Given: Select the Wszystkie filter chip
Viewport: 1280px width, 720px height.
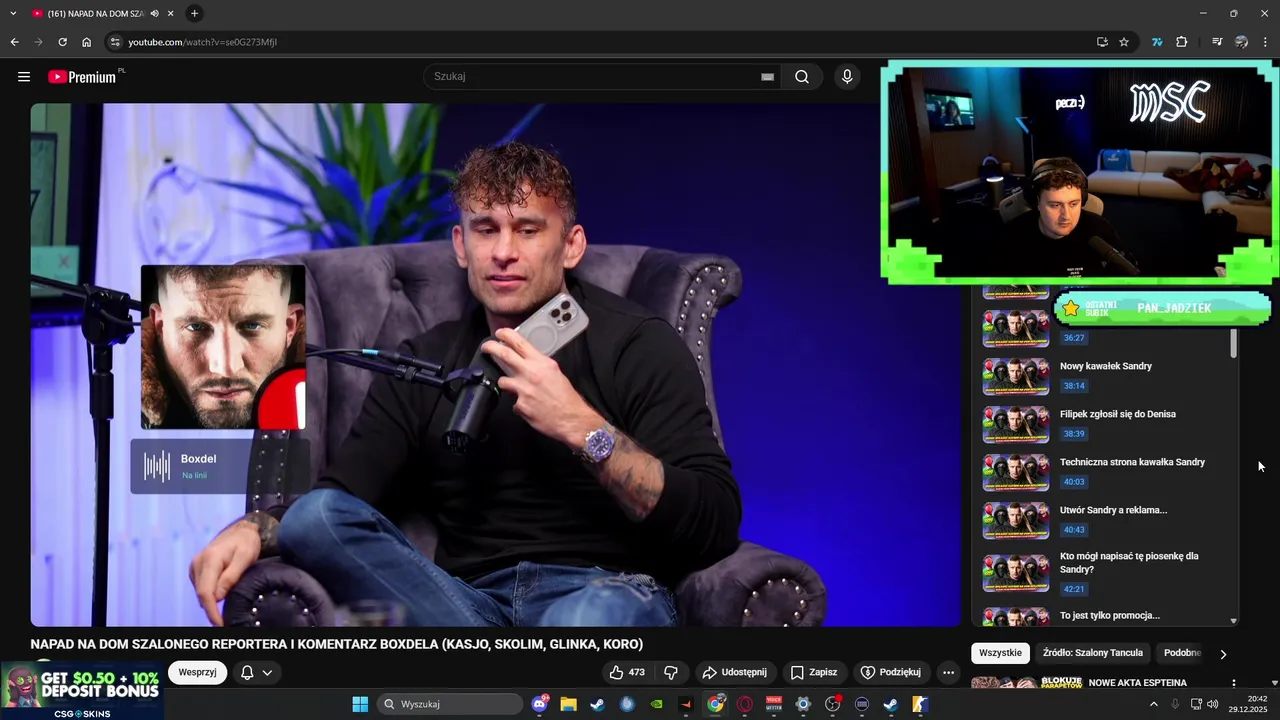Looking at the screenshot, I should click(1000, 653).
